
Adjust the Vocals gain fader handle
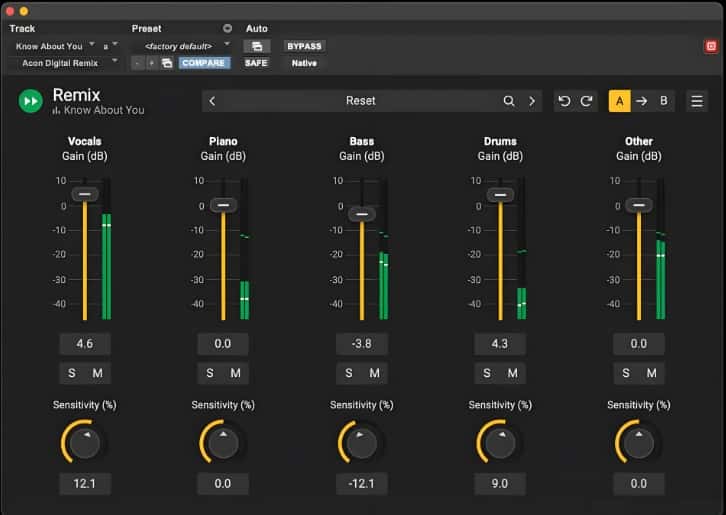point(85,194)
